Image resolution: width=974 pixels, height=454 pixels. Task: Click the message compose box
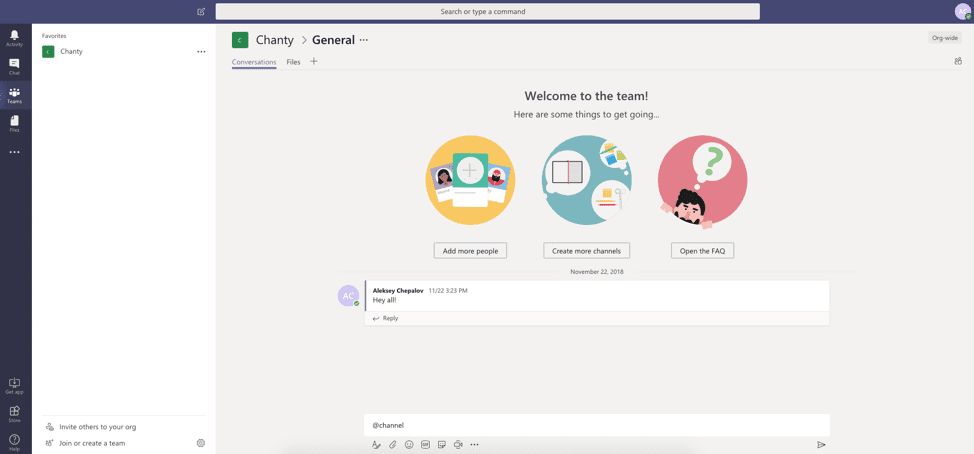pos(597,425)
